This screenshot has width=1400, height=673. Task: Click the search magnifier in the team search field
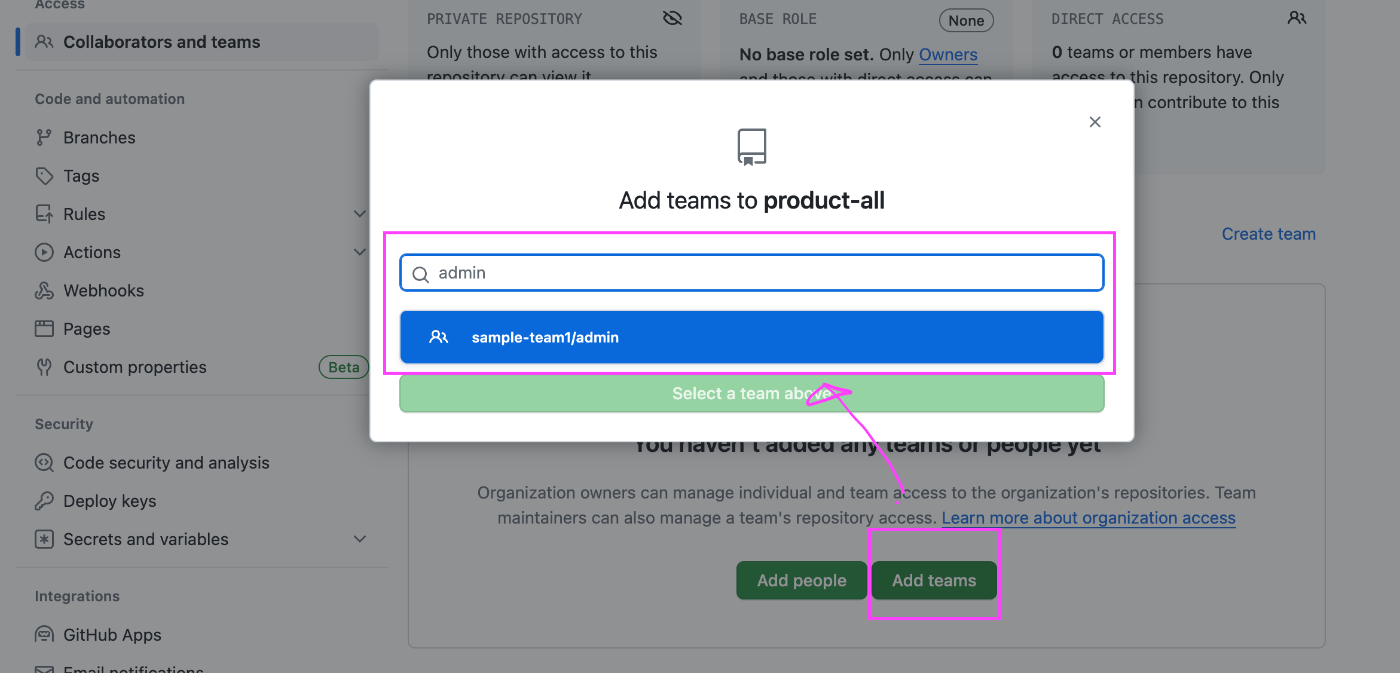pyautogui.click(x=420, y=272)
